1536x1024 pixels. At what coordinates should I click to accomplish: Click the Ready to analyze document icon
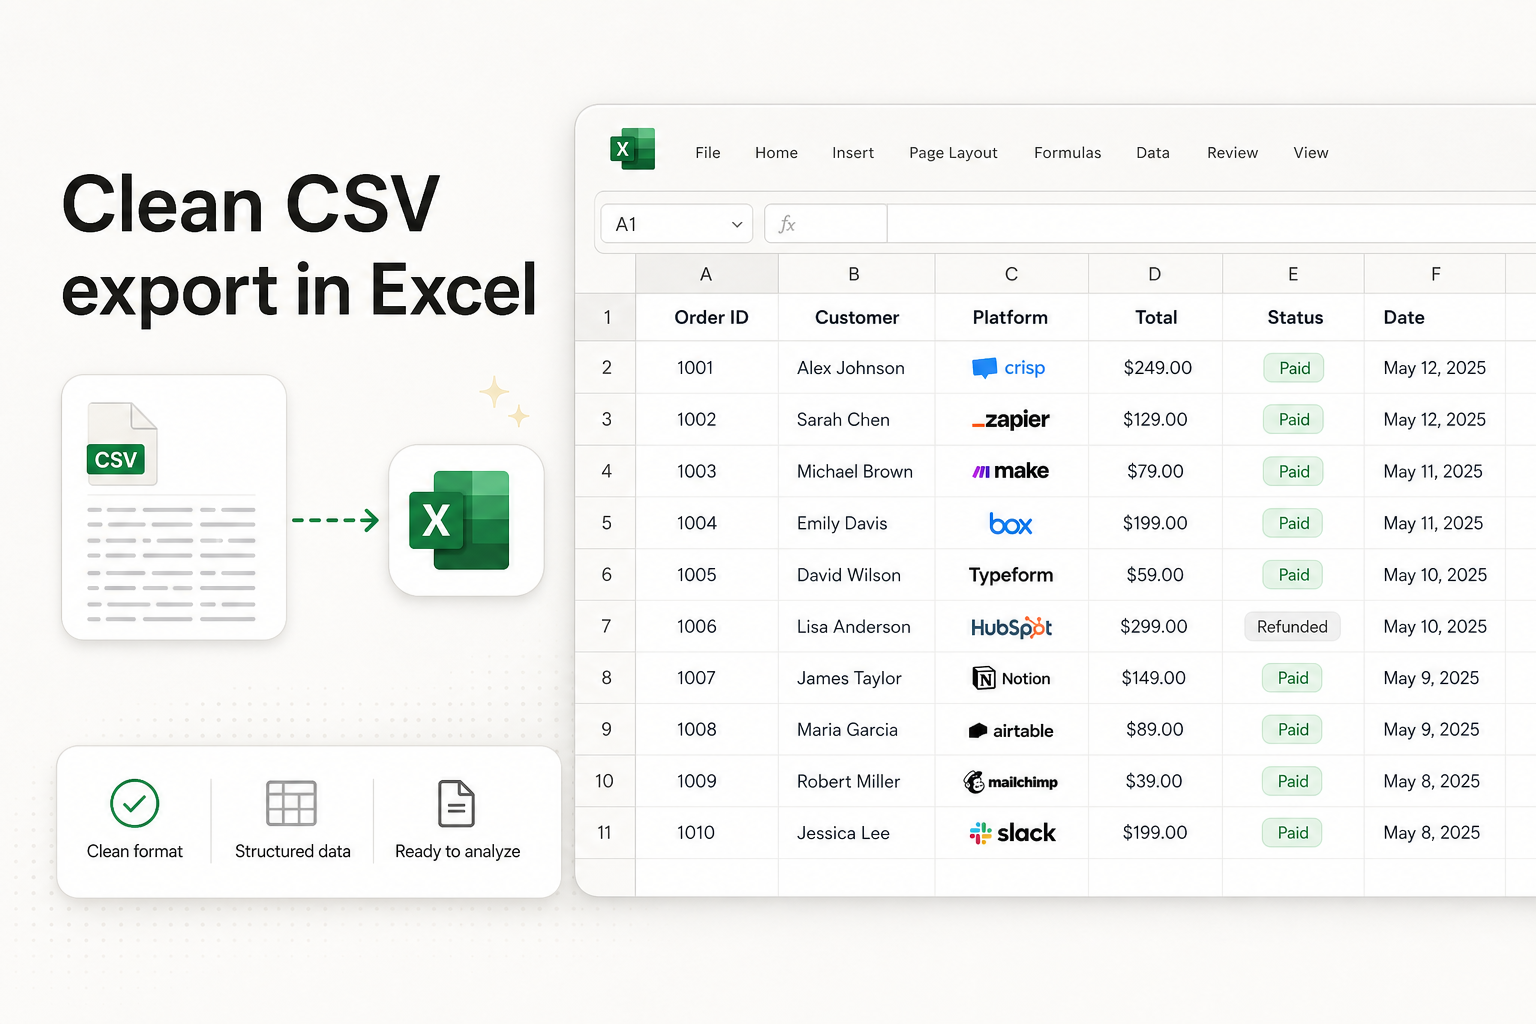pyautogui.click(x=457, y=803)
